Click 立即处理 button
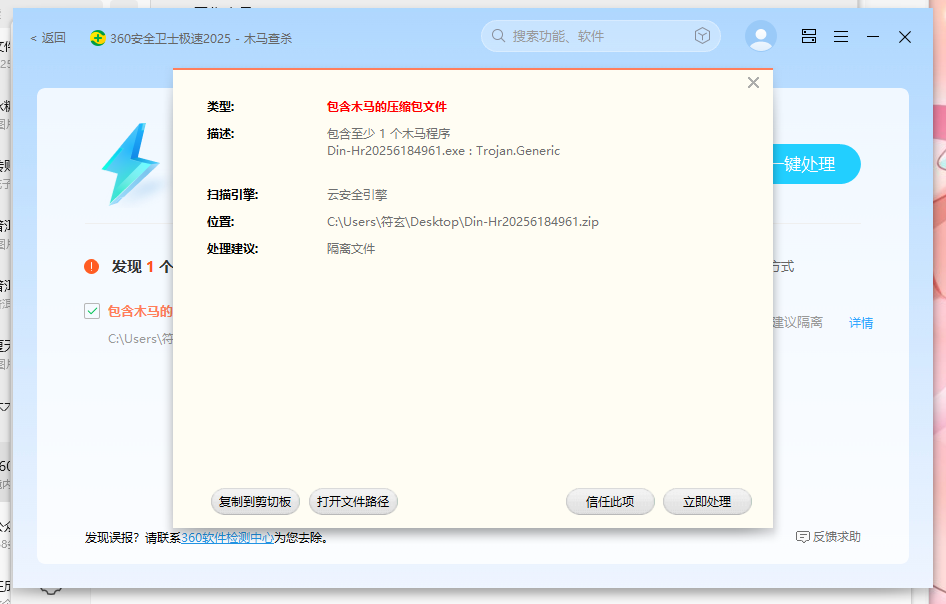The height and width of the screenshot is (604, 946). [707, 501]
